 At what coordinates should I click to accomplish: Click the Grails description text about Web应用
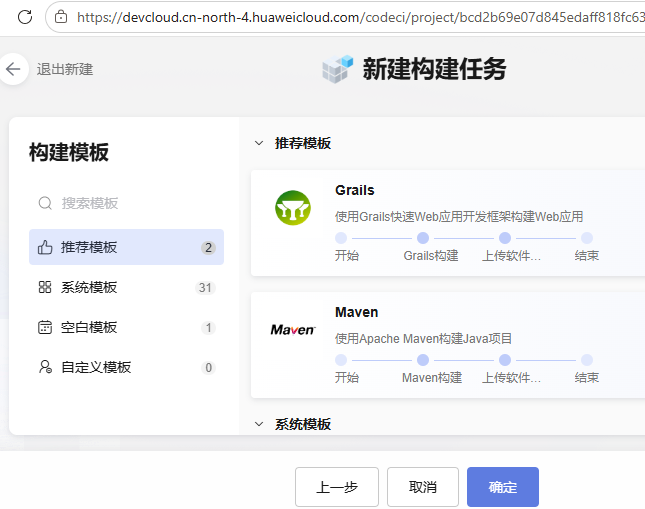coord(459,216)
